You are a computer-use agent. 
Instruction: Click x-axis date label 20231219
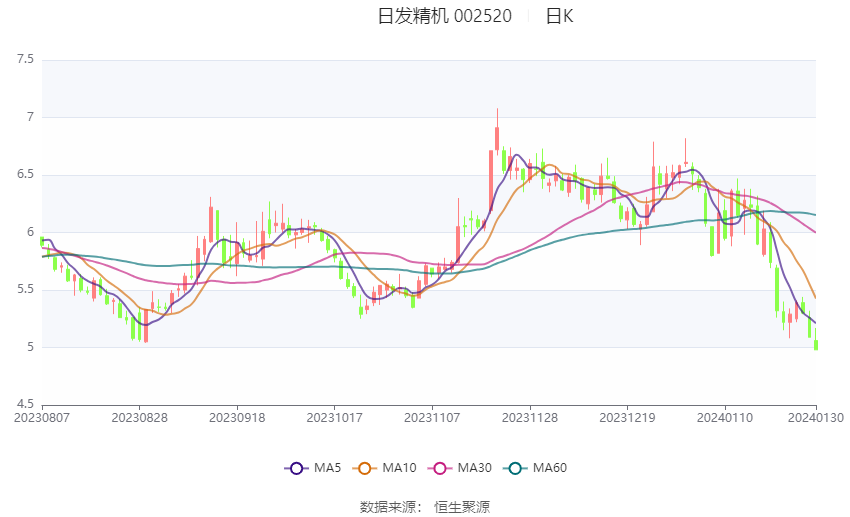click(627, 418)
